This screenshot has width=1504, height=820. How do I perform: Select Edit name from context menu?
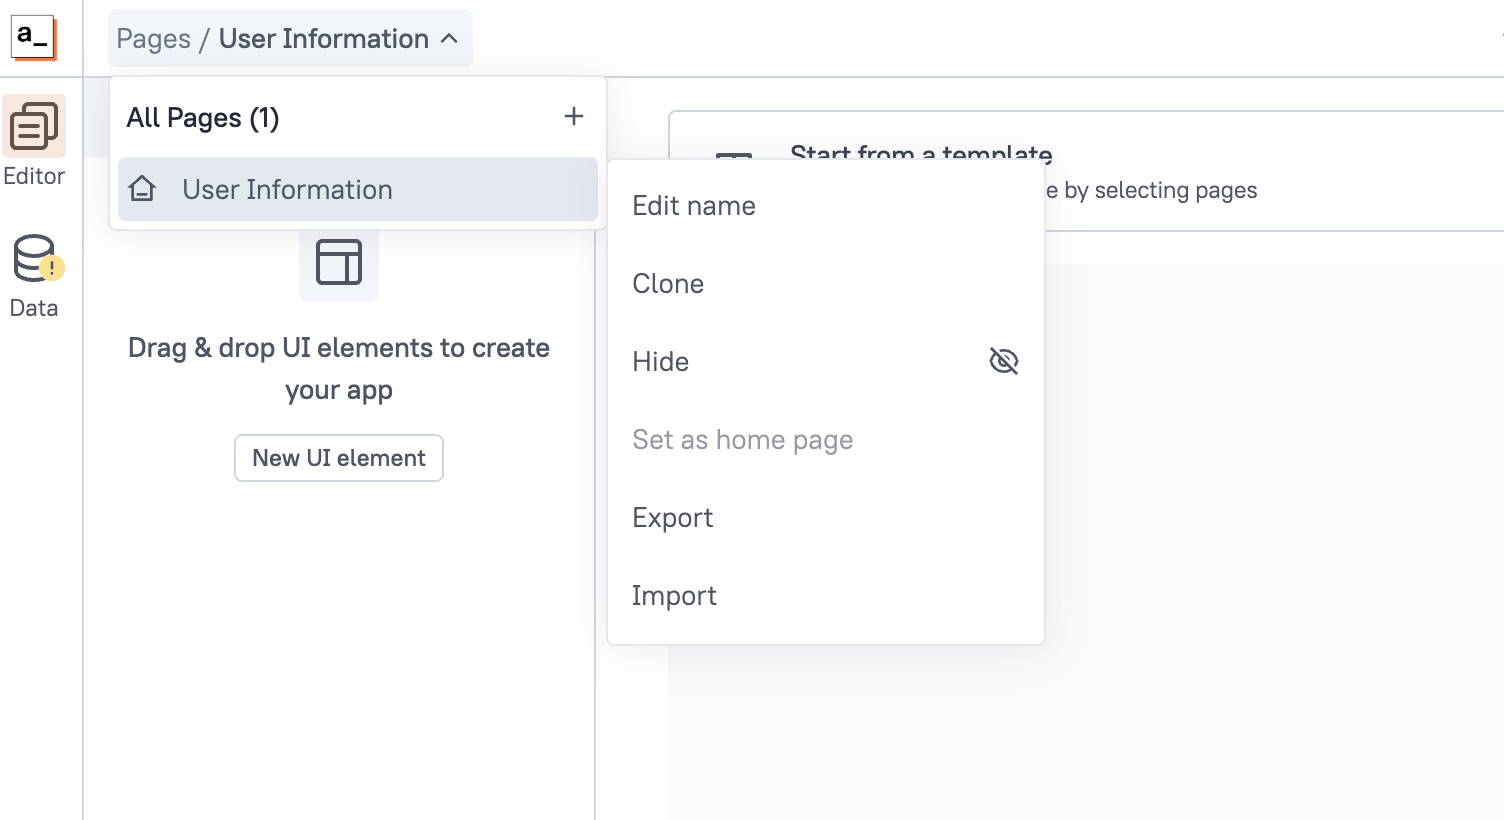[x=826, y=206]
